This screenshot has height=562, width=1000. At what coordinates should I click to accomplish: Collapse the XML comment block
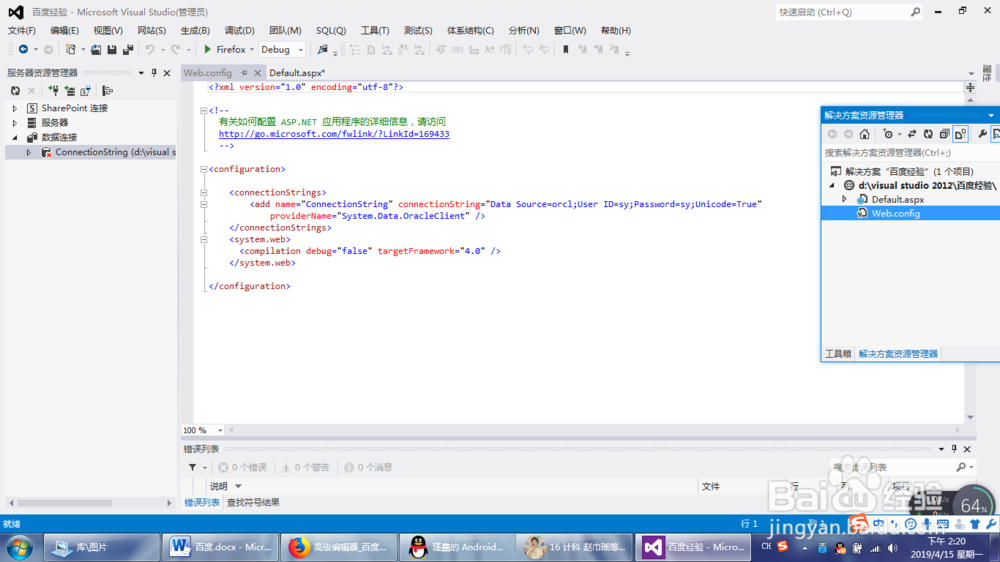[x=203, y=110]
